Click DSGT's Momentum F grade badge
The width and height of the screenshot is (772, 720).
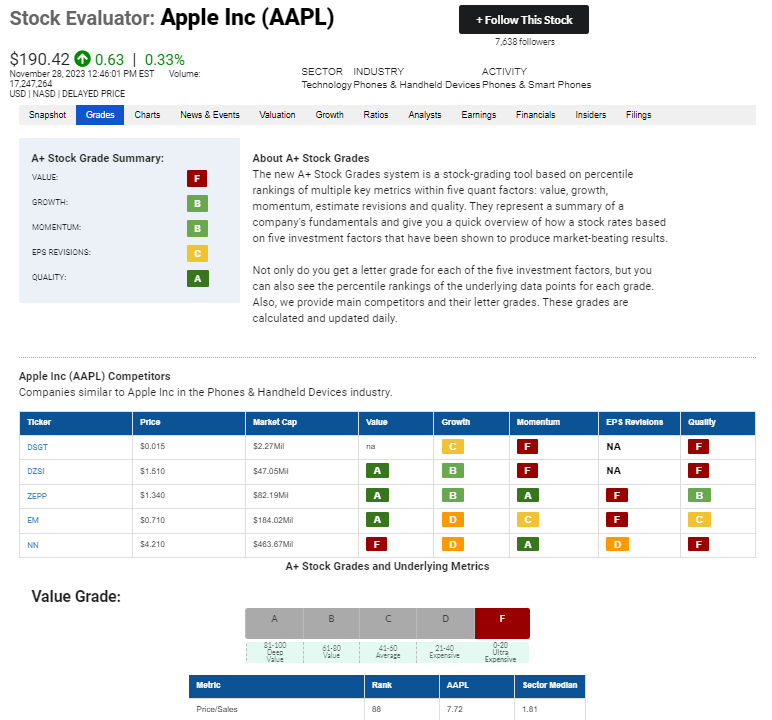point(527,447)
